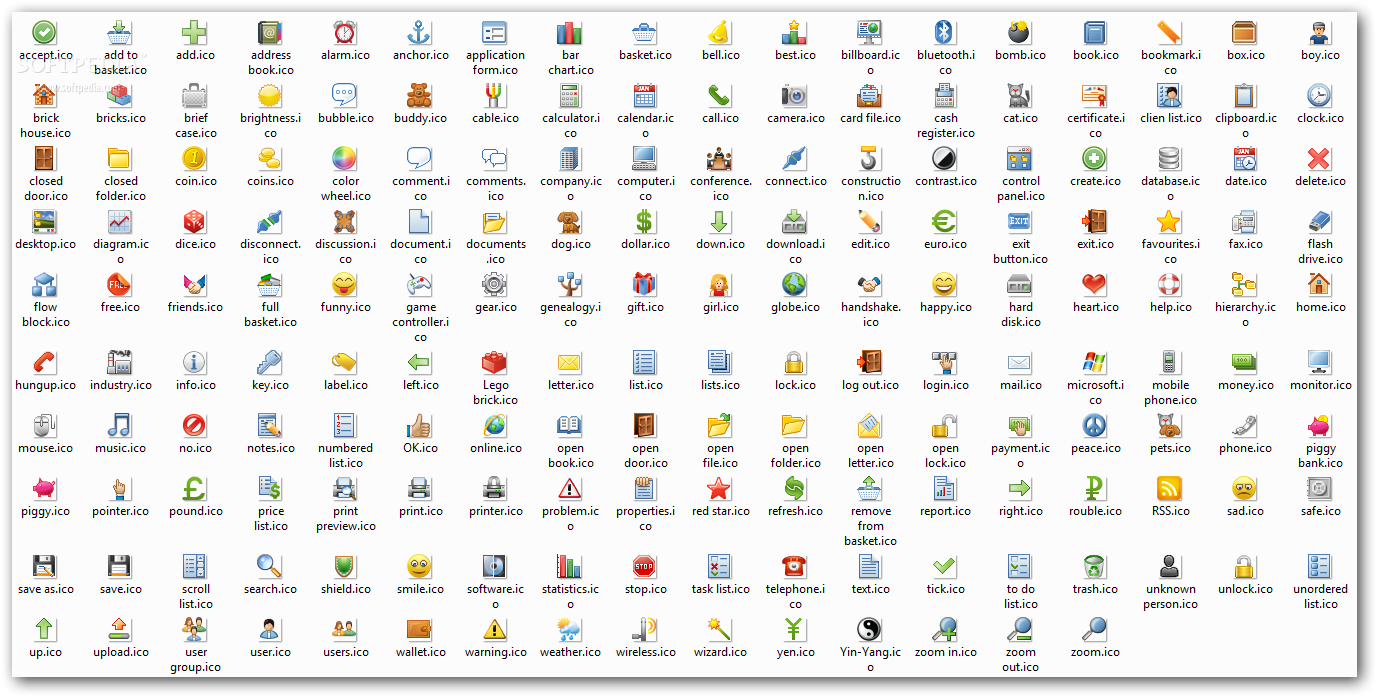
Task: Click the dice.ico icon
Action: click(195, 222)
